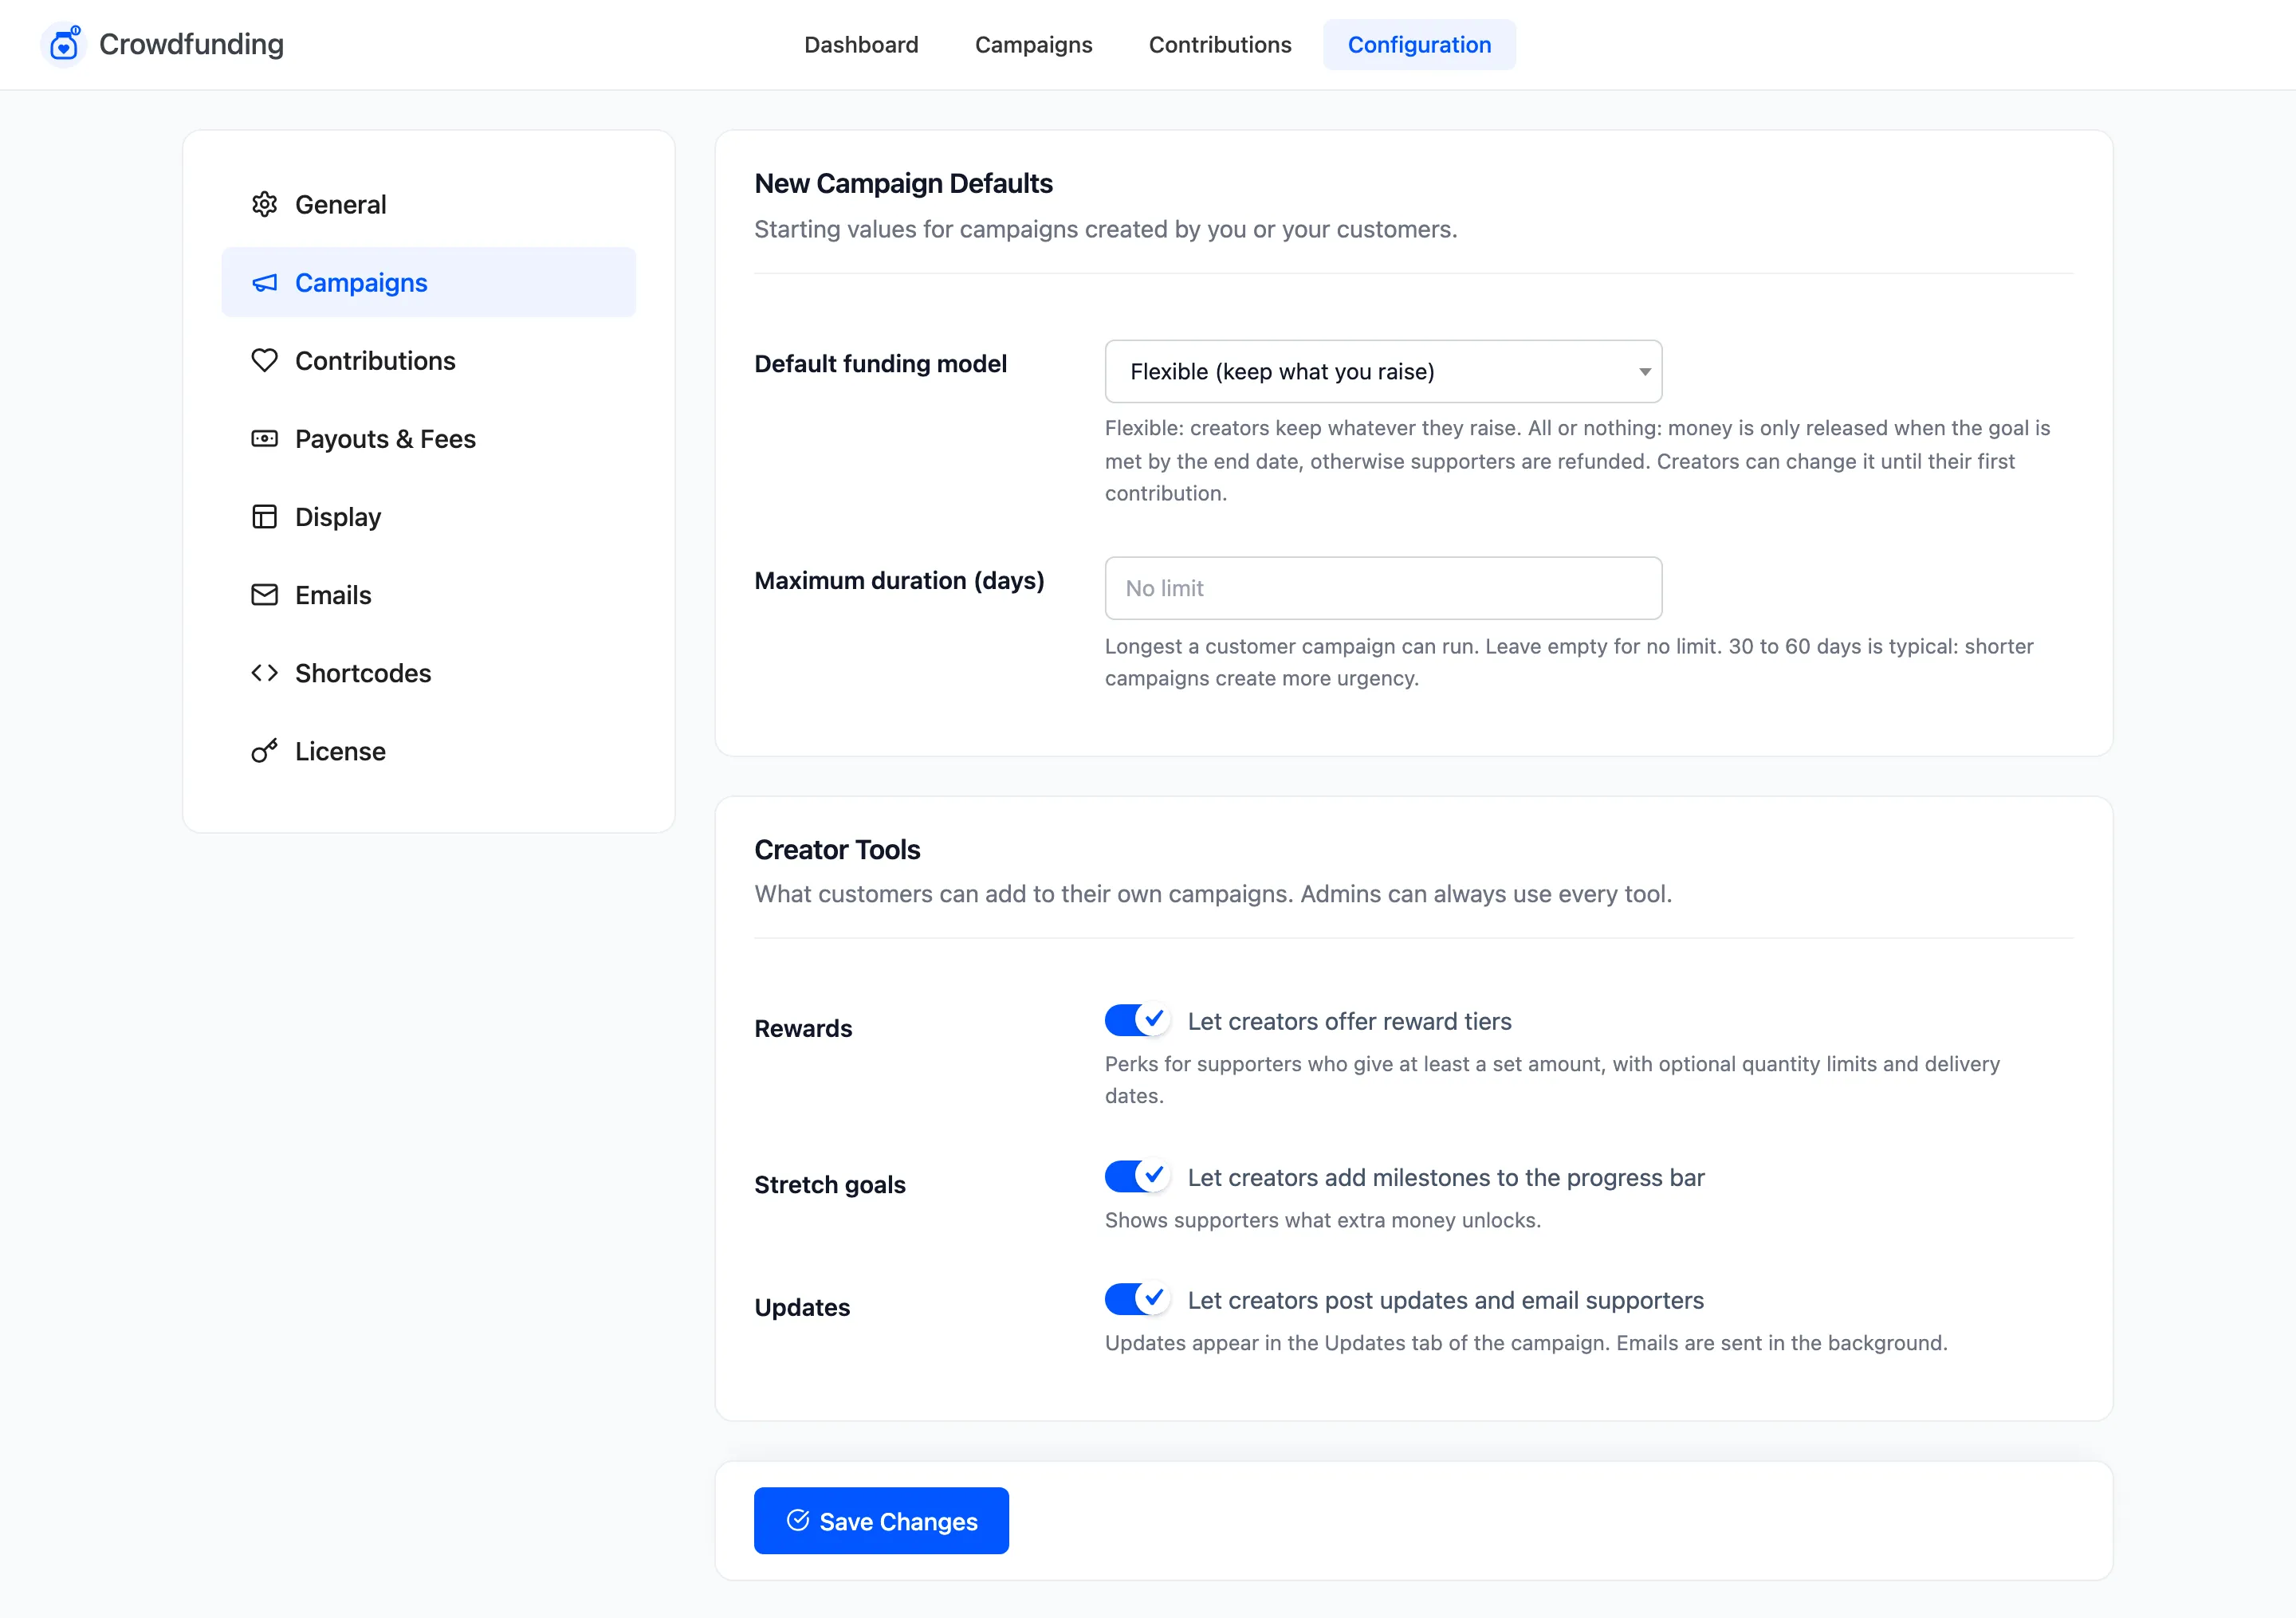
Task: Click the Crowdfunding title text
Action: (191, 44)
